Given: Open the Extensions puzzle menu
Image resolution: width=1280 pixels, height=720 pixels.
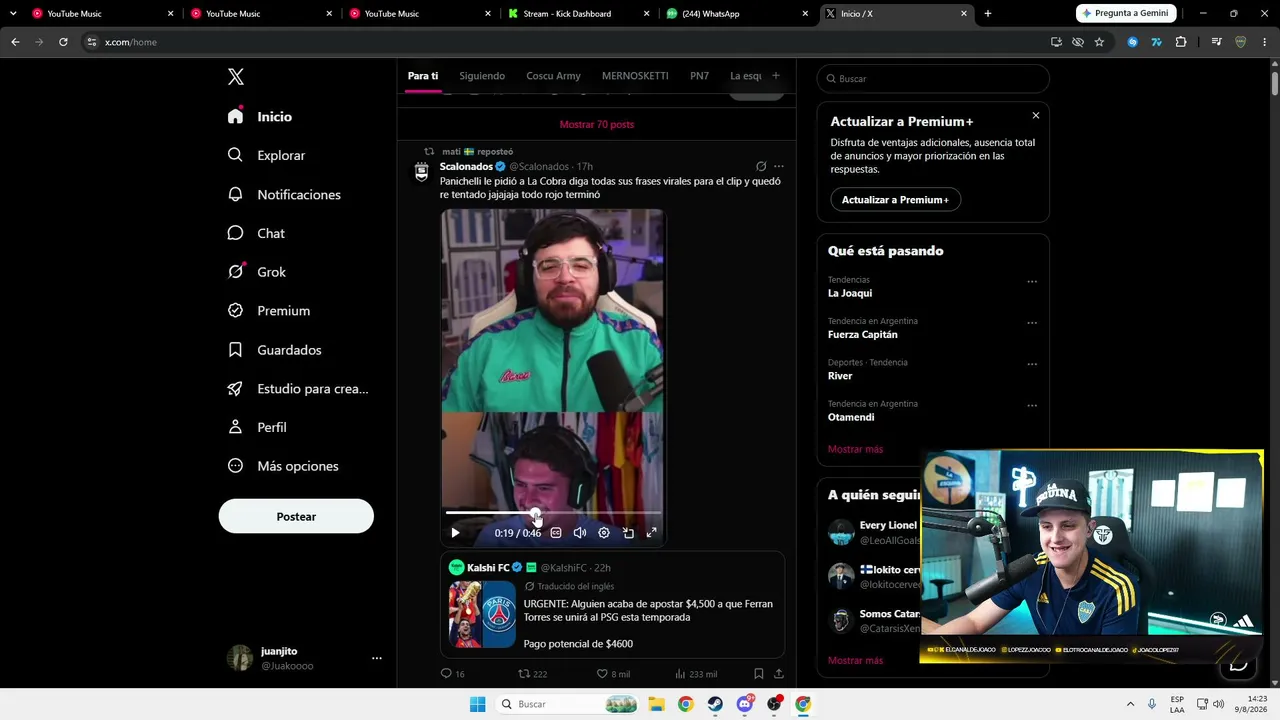Looking at the screenshot, I should [1181, 42].
